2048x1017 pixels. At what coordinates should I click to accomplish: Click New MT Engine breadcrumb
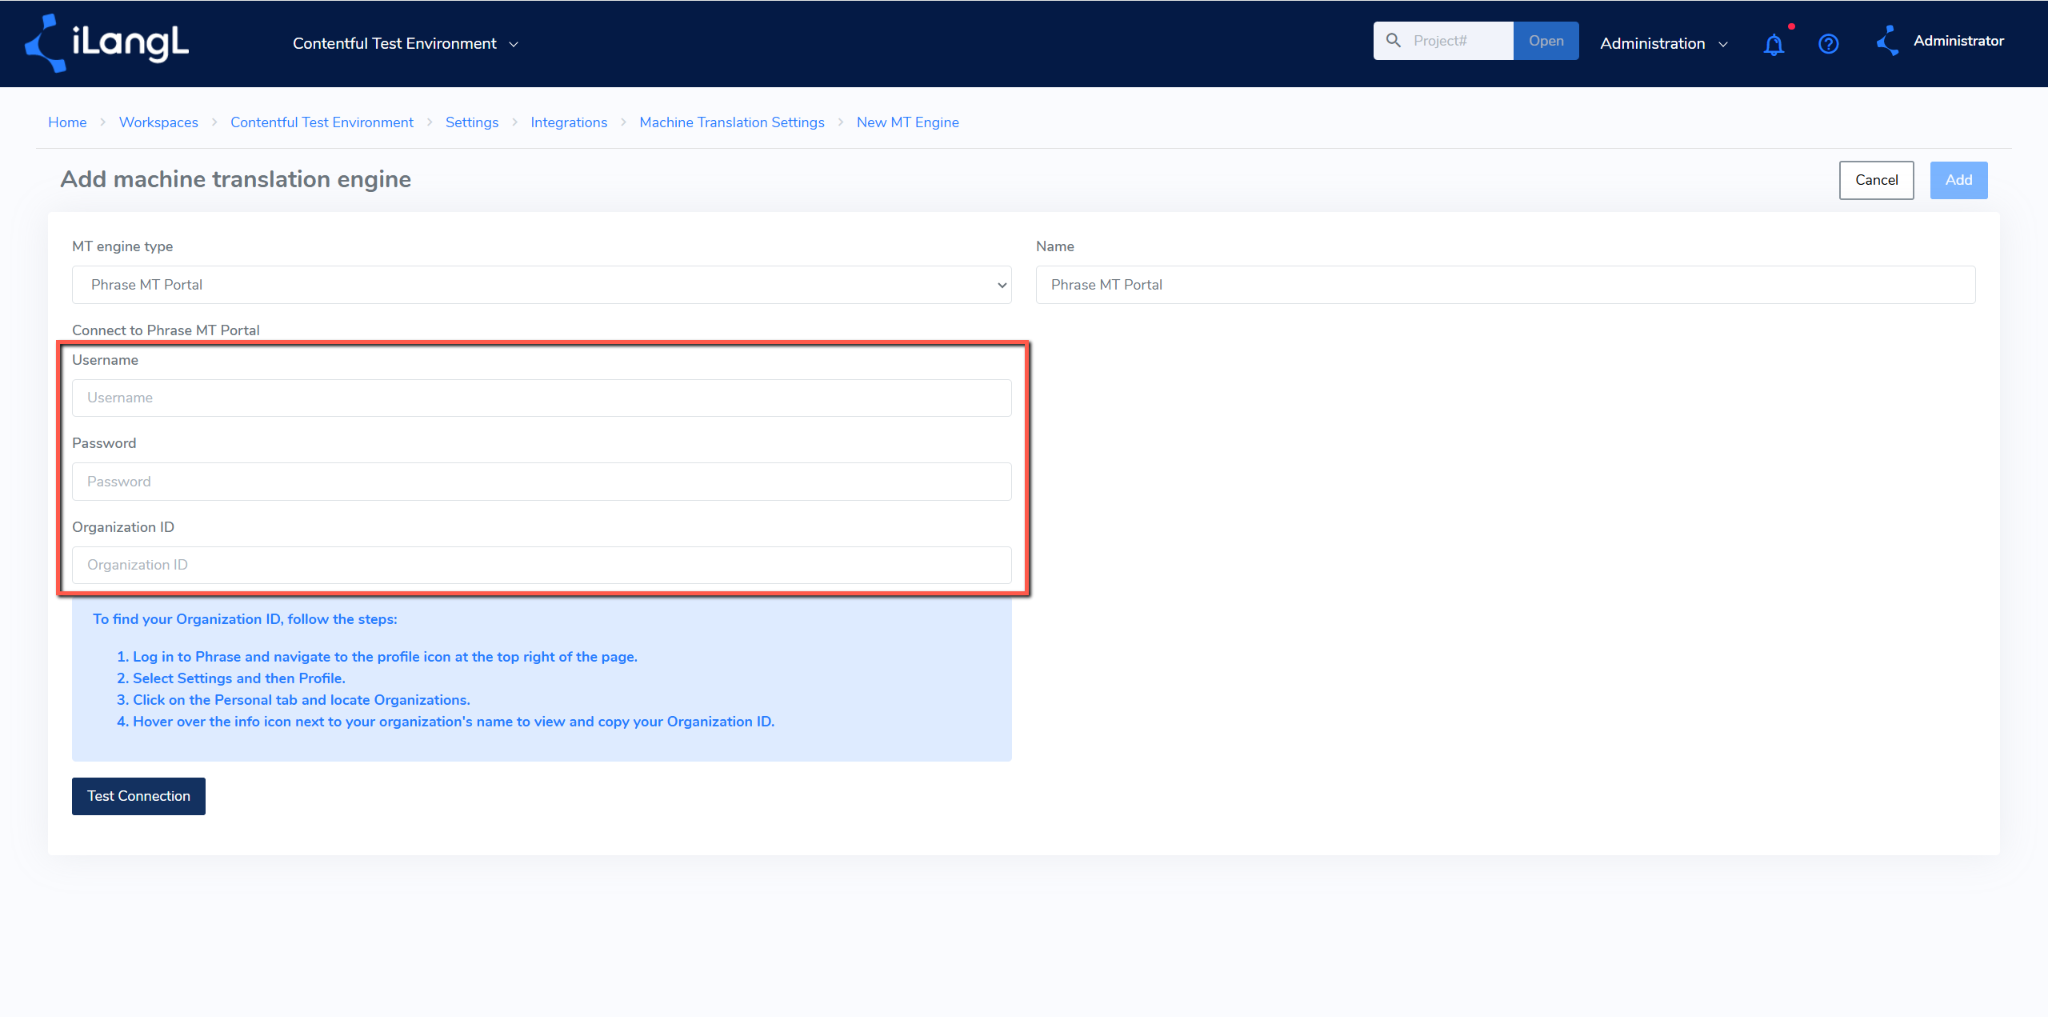tap(907, 122)
